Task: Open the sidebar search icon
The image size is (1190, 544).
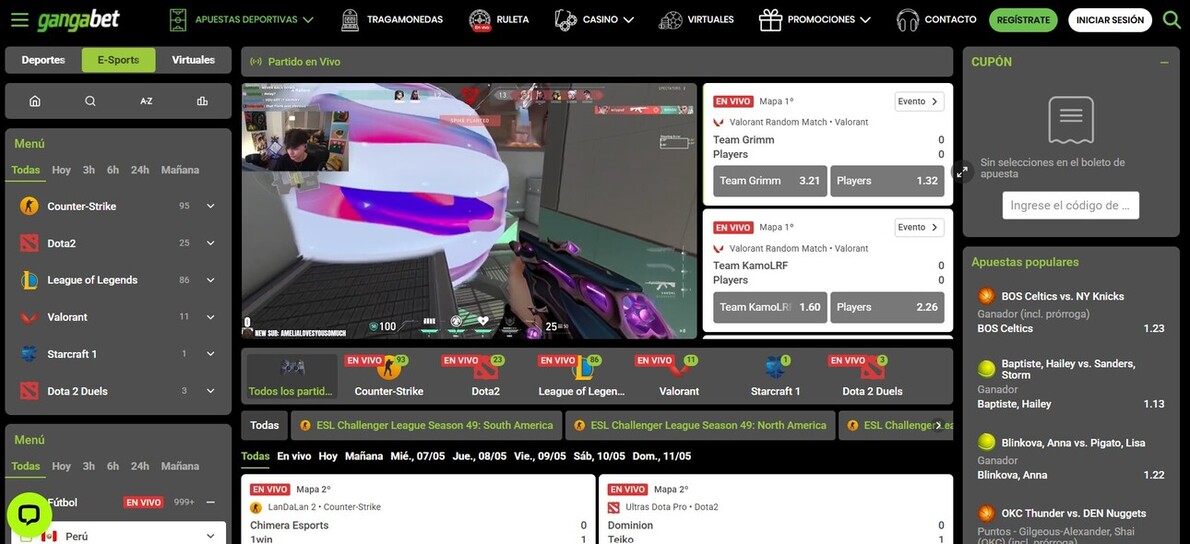Action: click(x=90, y=101)
